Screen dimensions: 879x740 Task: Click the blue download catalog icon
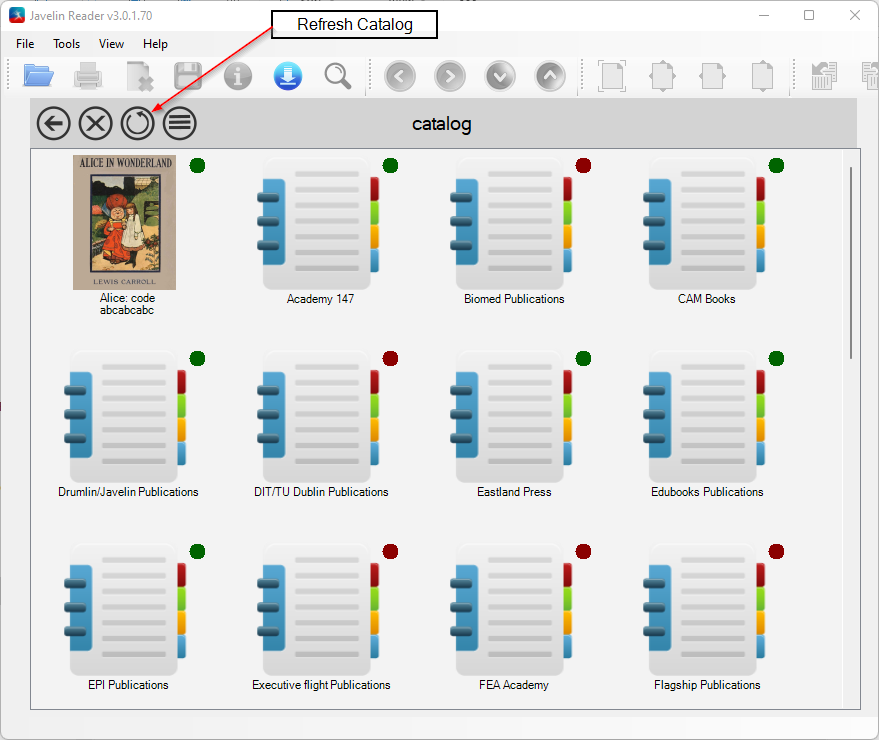(288, 76)
